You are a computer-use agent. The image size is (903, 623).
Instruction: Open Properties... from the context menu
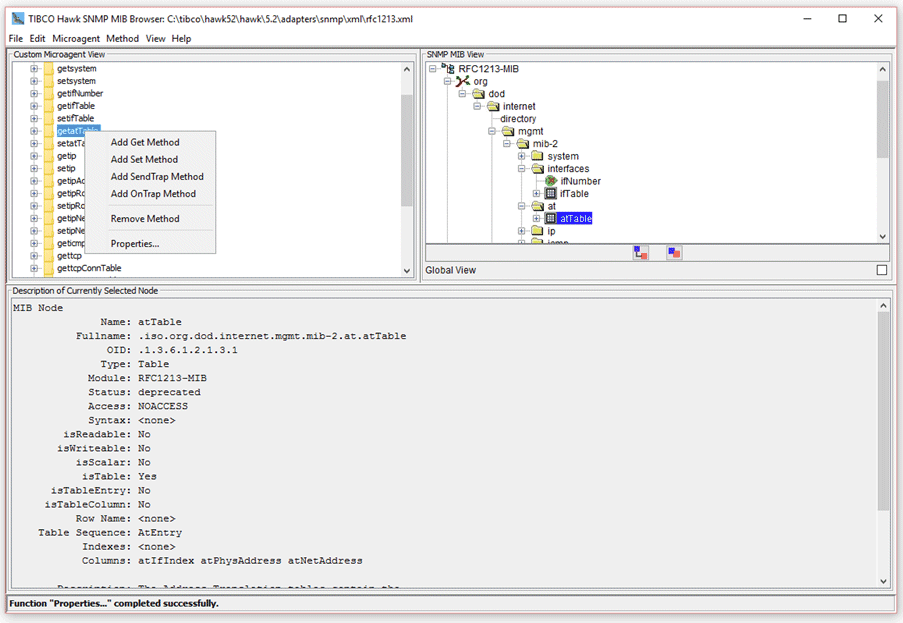(135, 244)
